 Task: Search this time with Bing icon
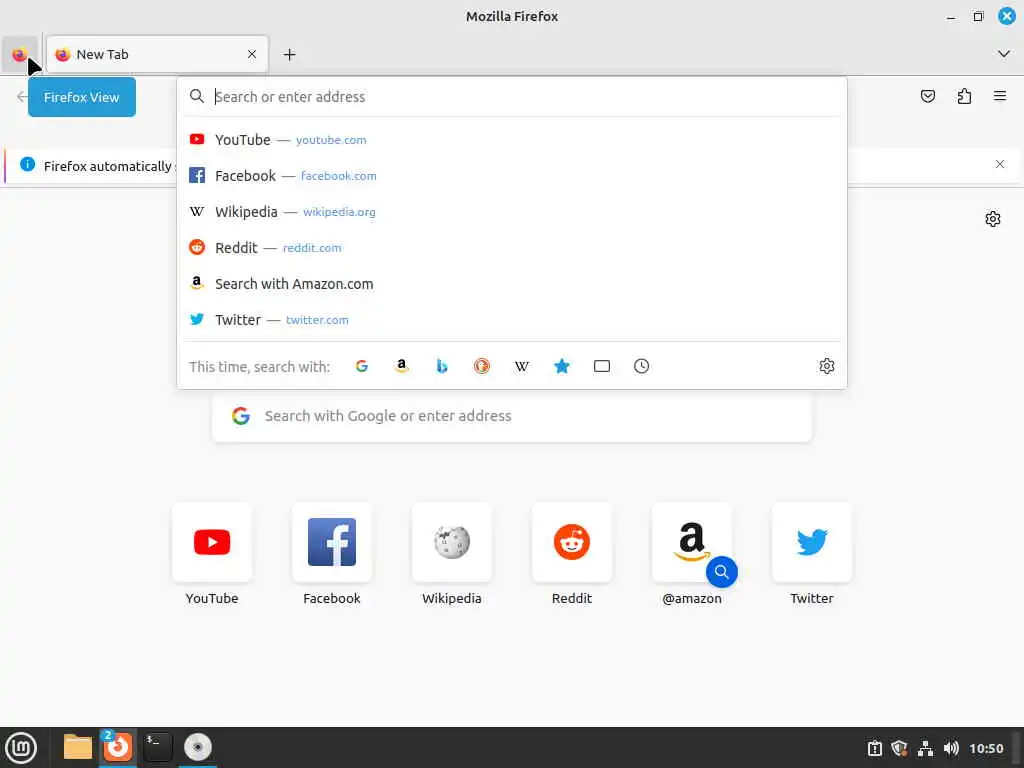pyautogui.click(x=441, y=366)
